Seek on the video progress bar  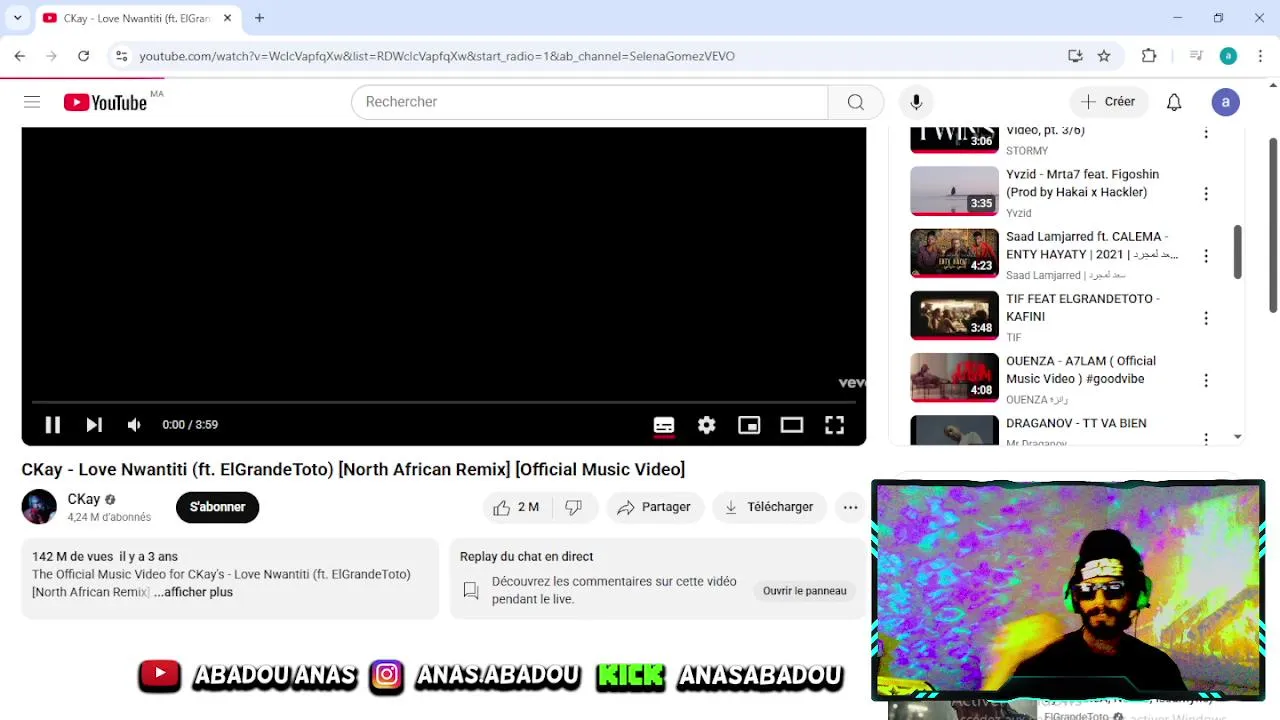[444, 402]
